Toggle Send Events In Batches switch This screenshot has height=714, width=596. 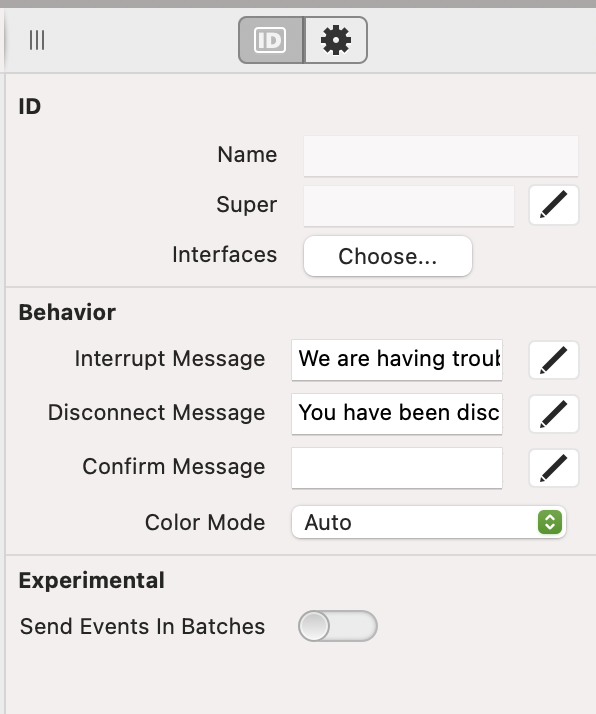pyautogui.click(x=337, y=626)
